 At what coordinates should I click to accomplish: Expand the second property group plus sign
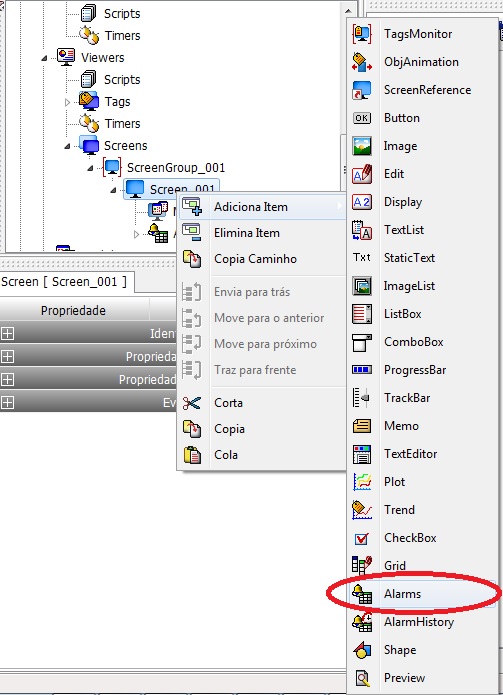click(x=8, y=357)
